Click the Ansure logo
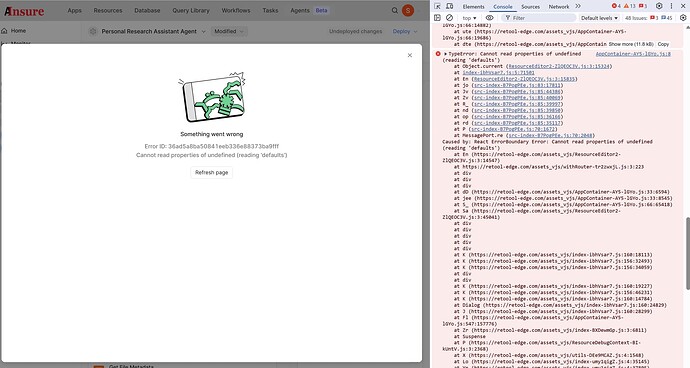The width and height of the screenshot is (690, 368). [x=24, y=11]
